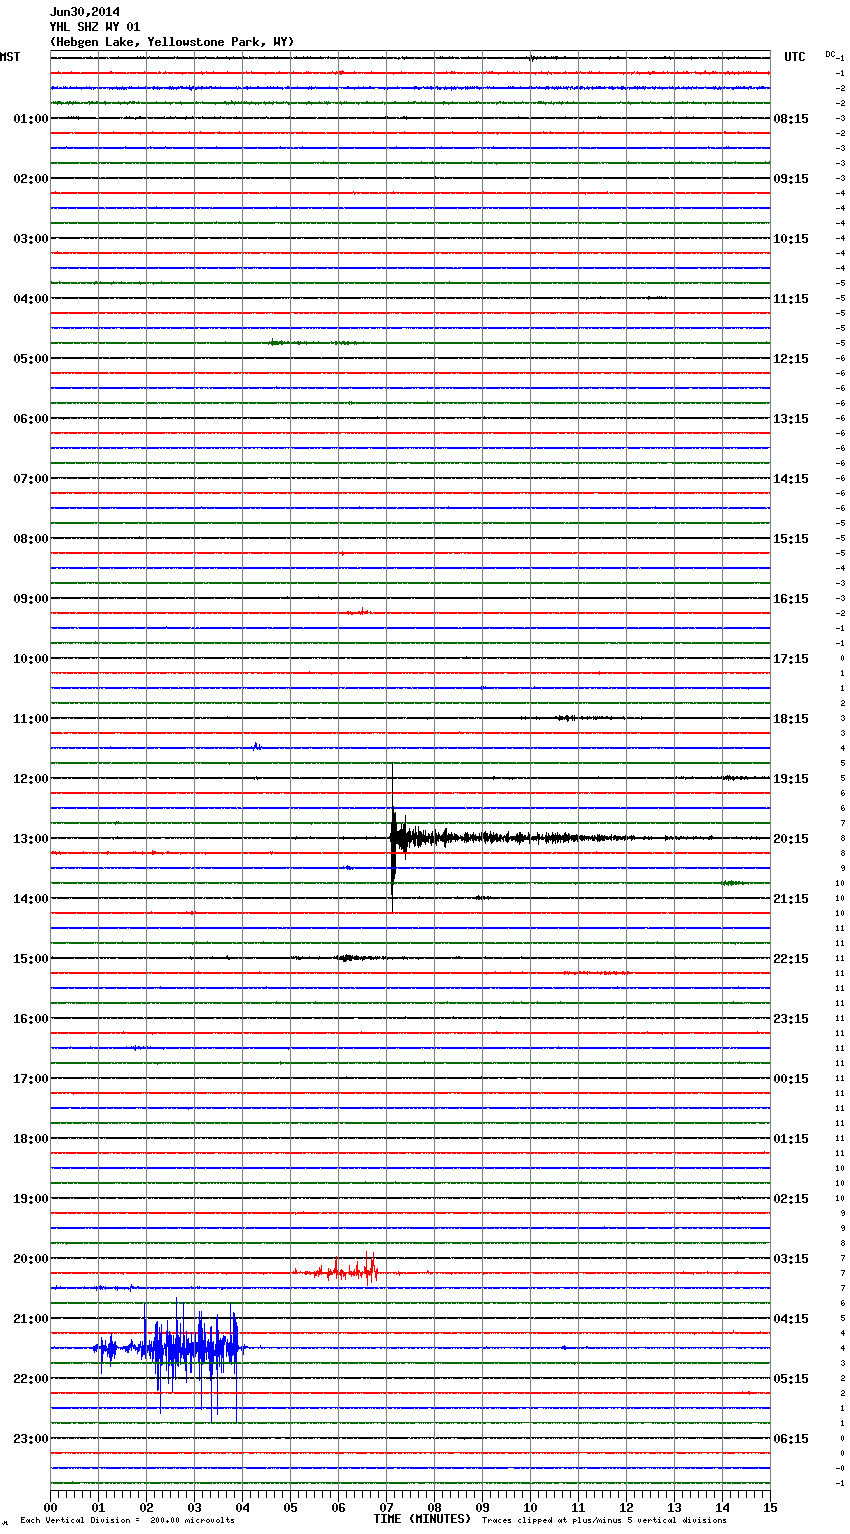The width and height of the screenshot is (850, 1534).
Task: Click the 00:15 UTC label
Action: 791,1079
